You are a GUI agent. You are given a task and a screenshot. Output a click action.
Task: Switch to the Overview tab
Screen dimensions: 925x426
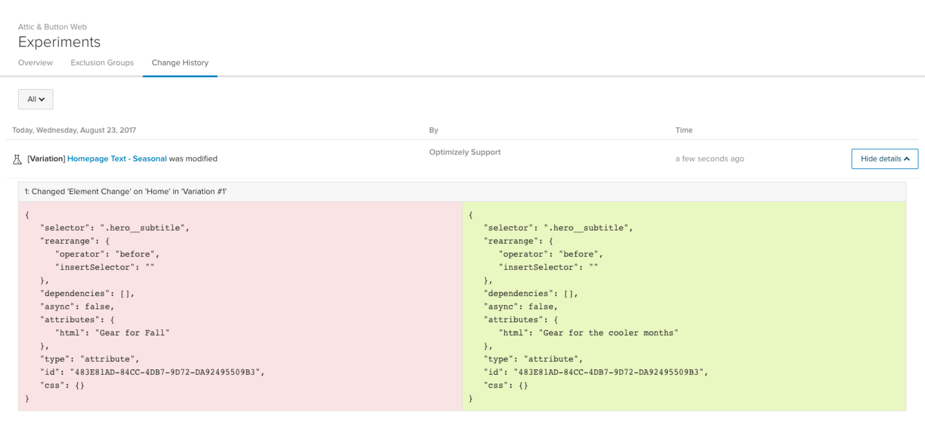pos(35,63)
